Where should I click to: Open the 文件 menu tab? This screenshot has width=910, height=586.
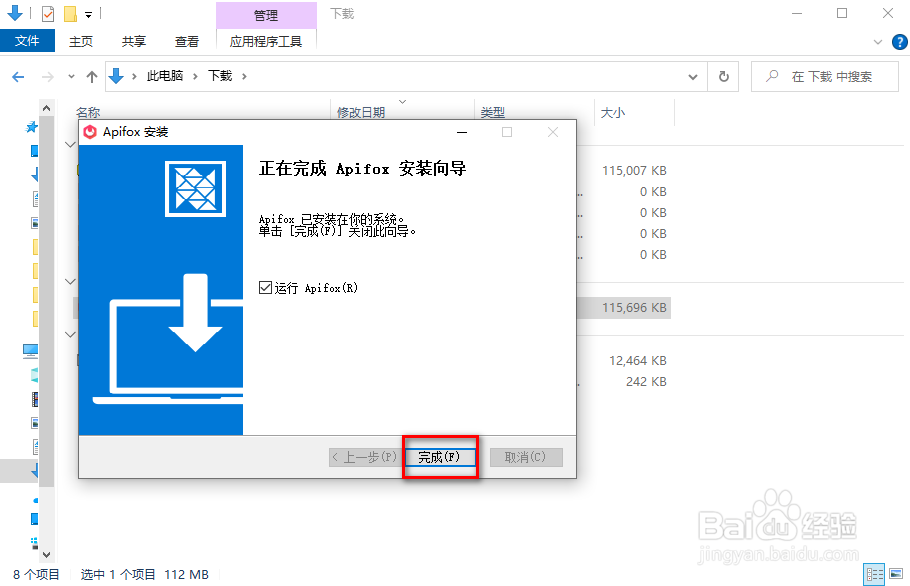(x=27, y=41)
